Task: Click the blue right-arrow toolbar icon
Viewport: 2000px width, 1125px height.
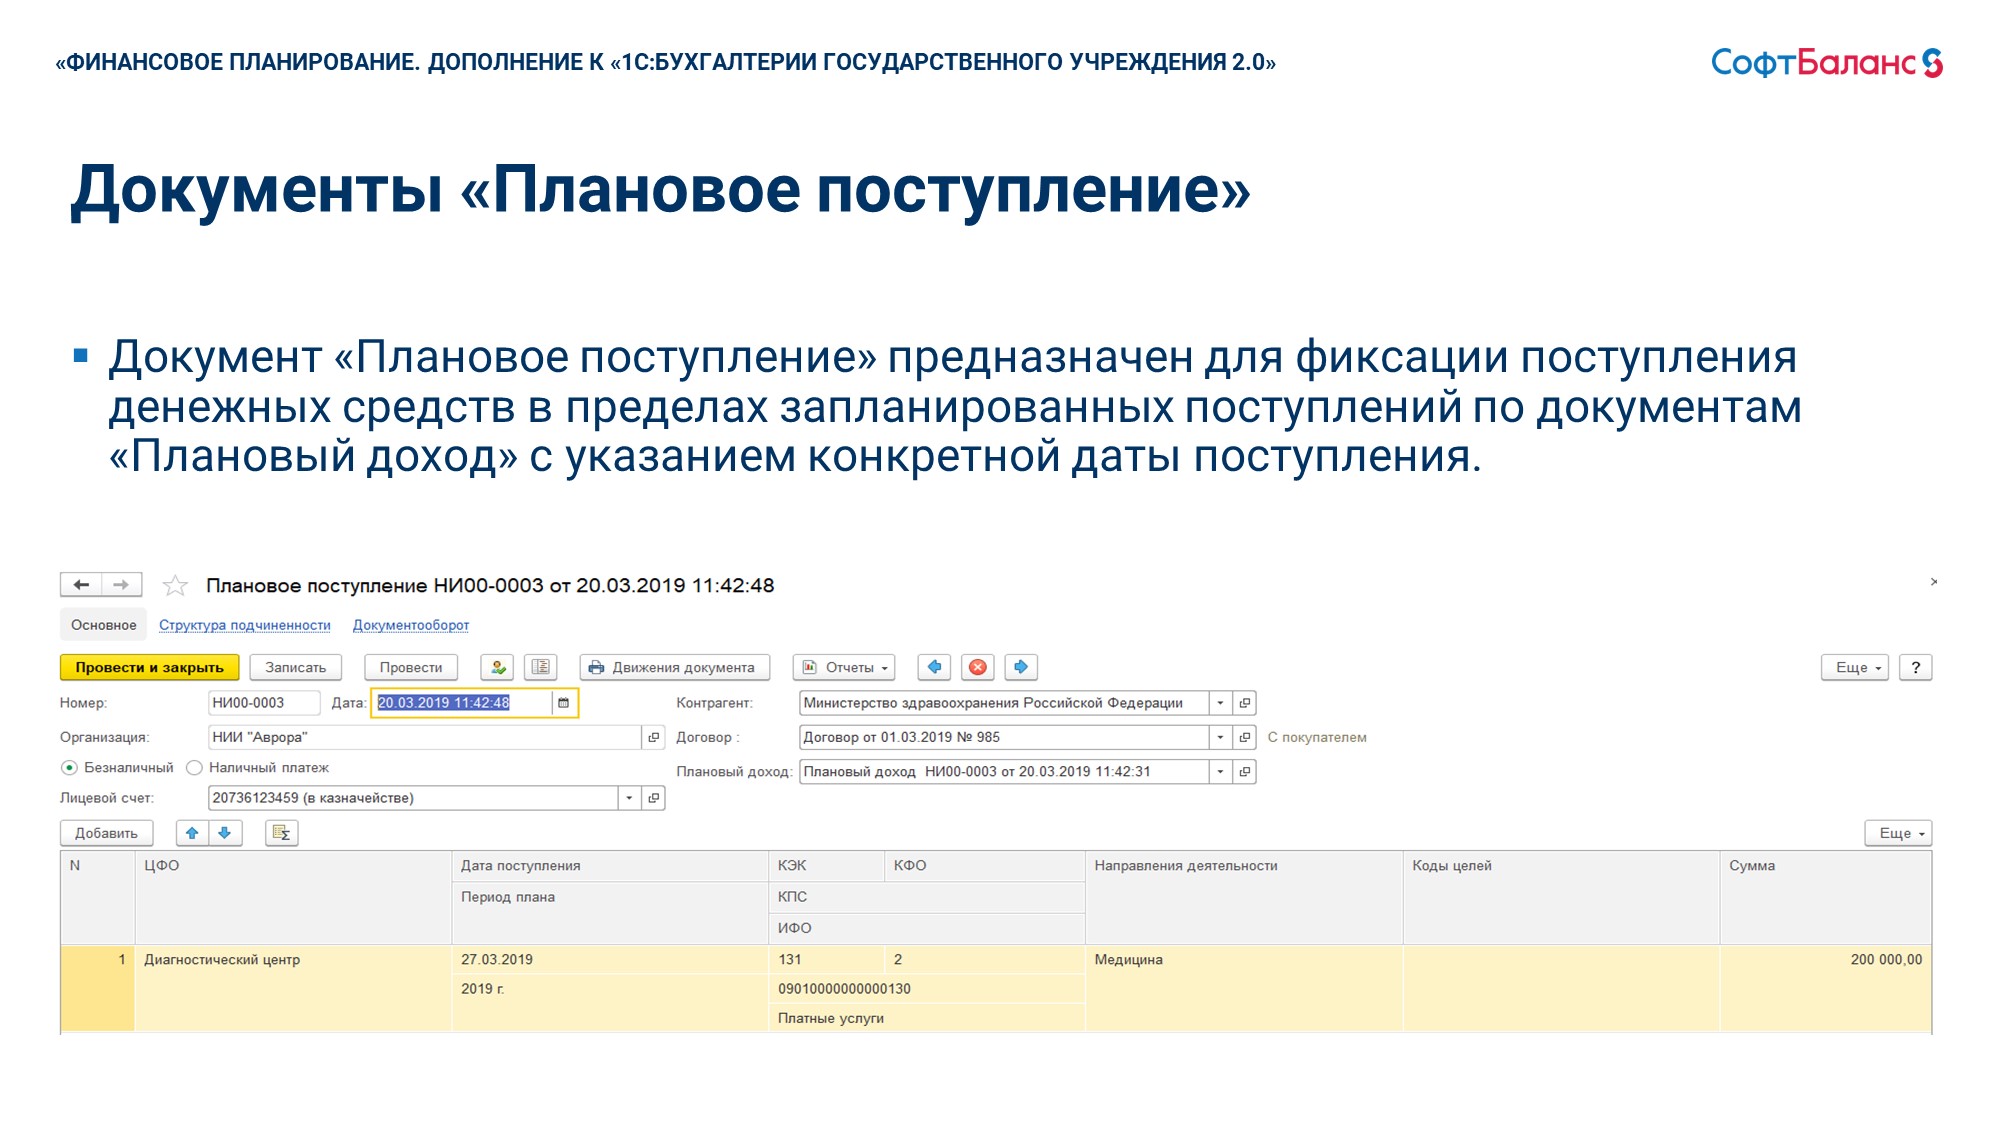Action: point(1021,667)
